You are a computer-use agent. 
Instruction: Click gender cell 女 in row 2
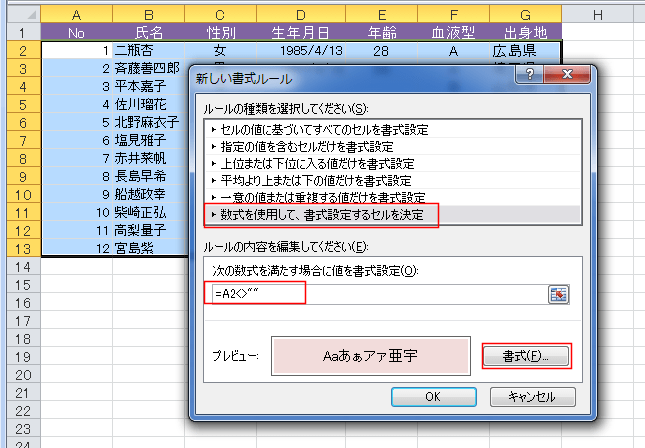tap(220, 50)
